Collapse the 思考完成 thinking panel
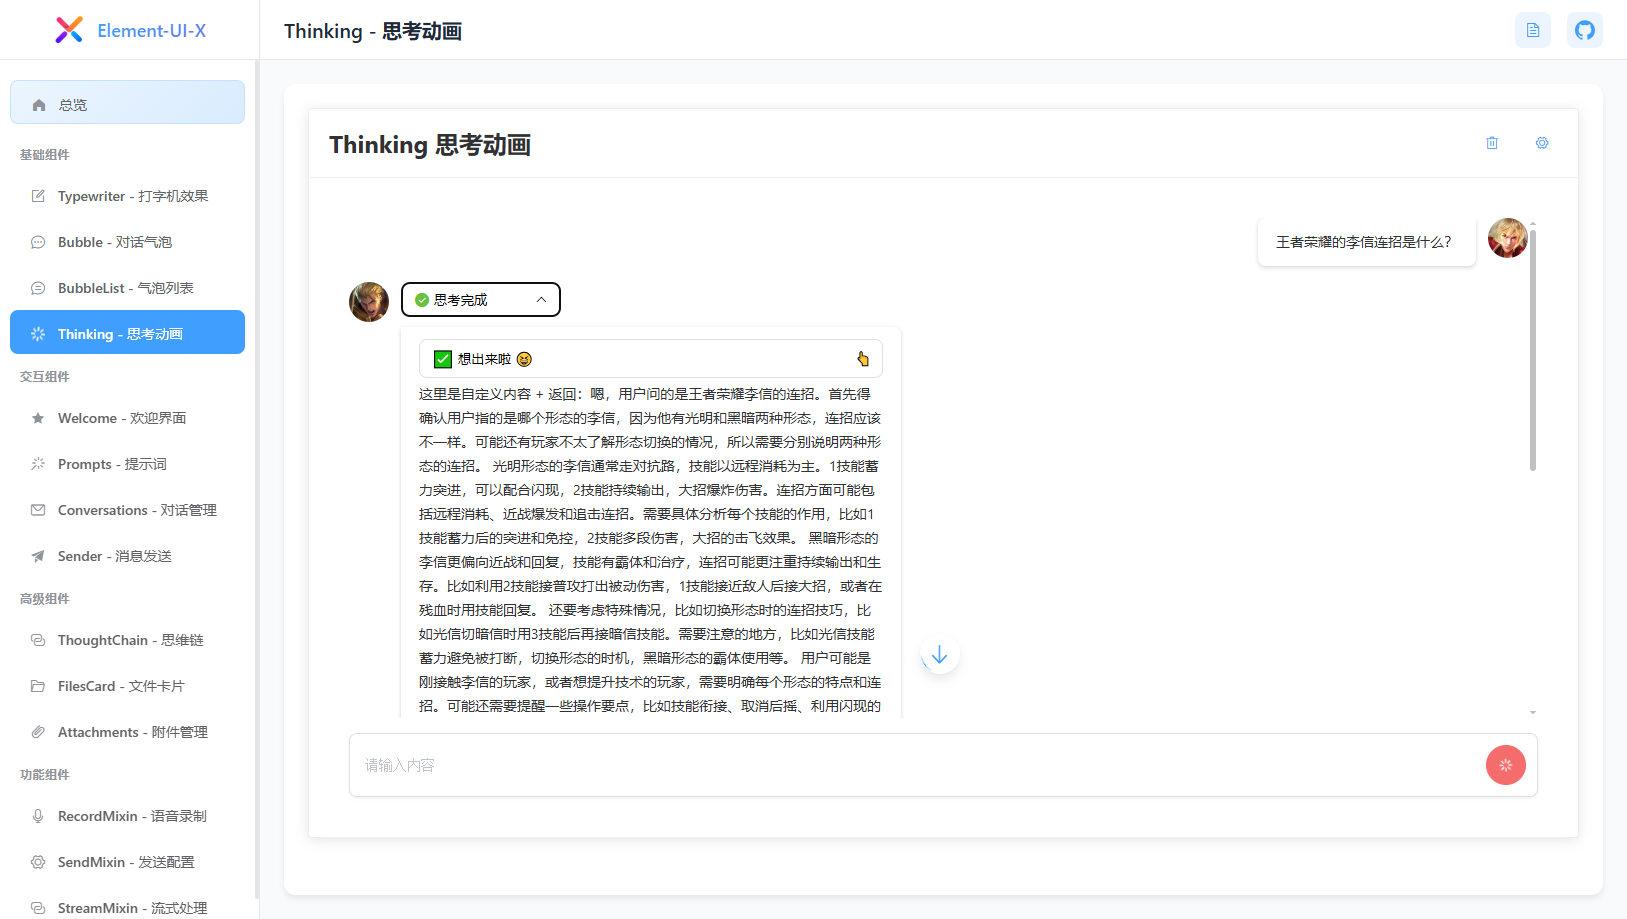 click(539, 299)
